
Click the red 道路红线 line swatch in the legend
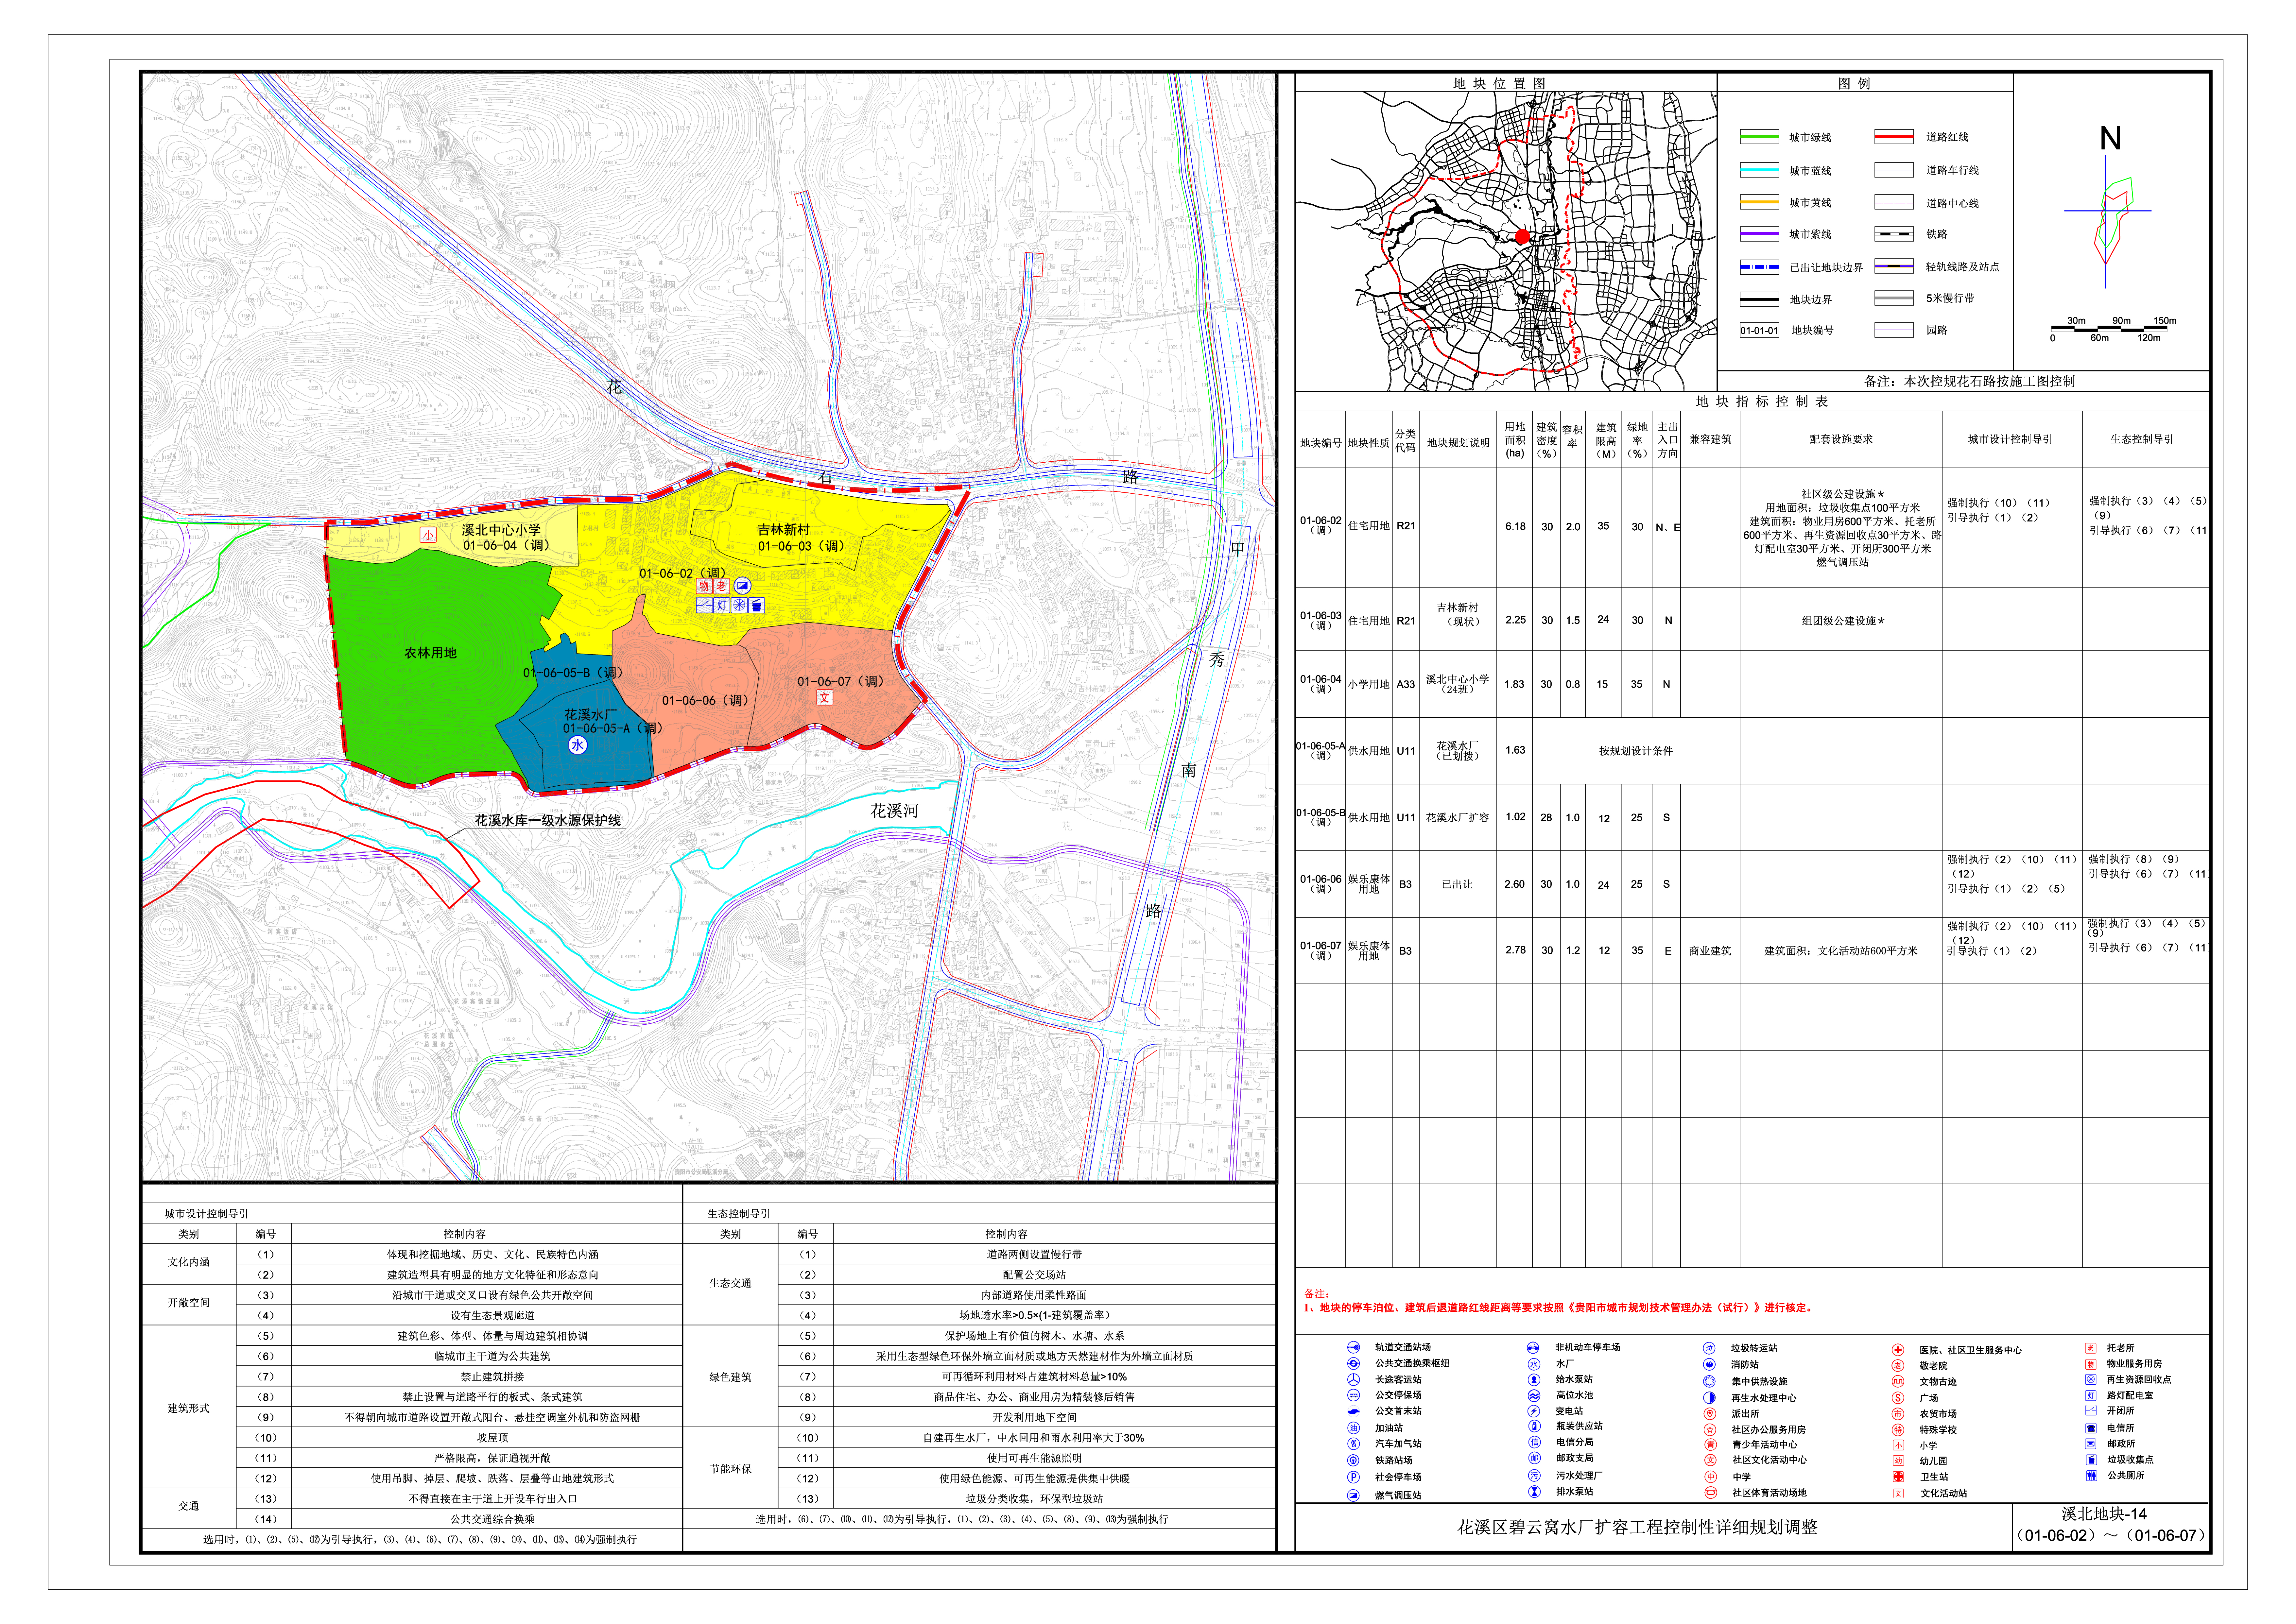(x=1894, y=137)
